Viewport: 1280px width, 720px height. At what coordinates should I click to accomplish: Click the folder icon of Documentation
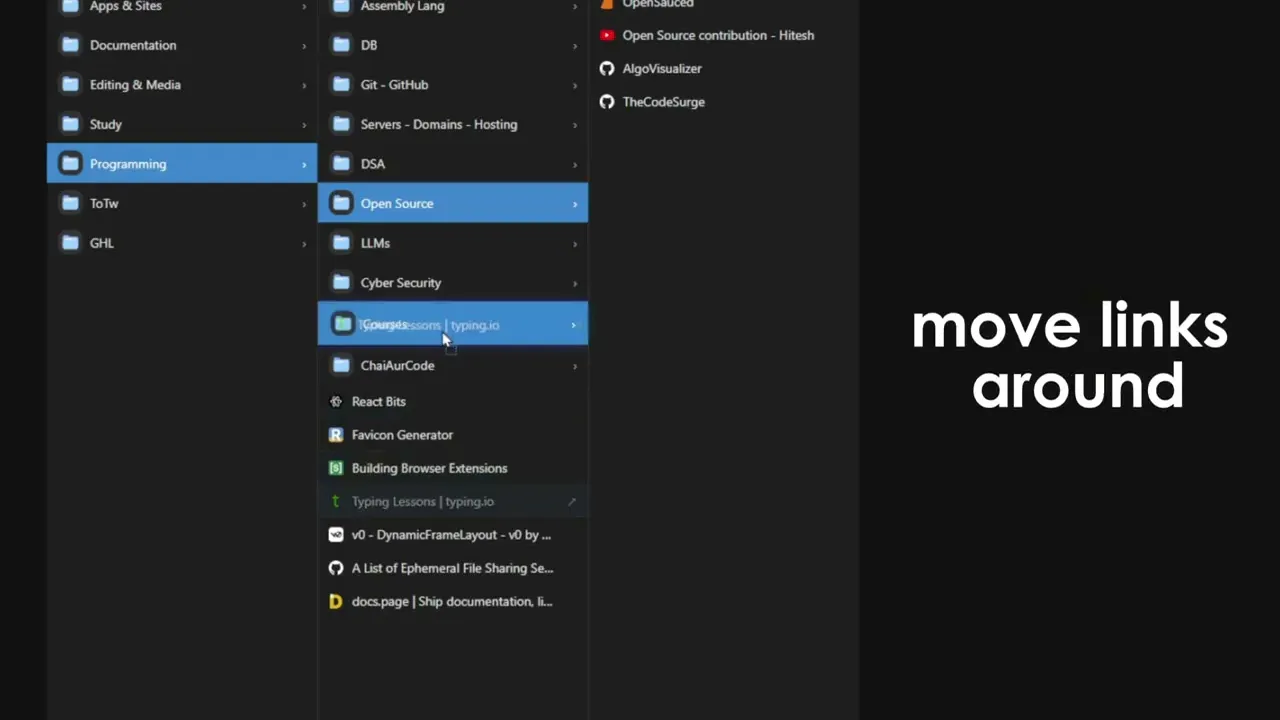pos(70,45)
